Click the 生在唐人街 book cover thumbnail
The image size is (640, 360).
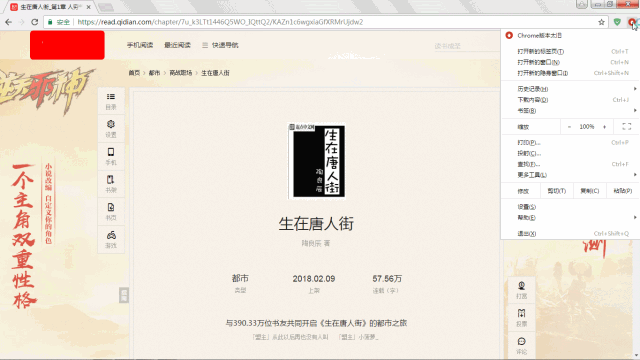317,161
